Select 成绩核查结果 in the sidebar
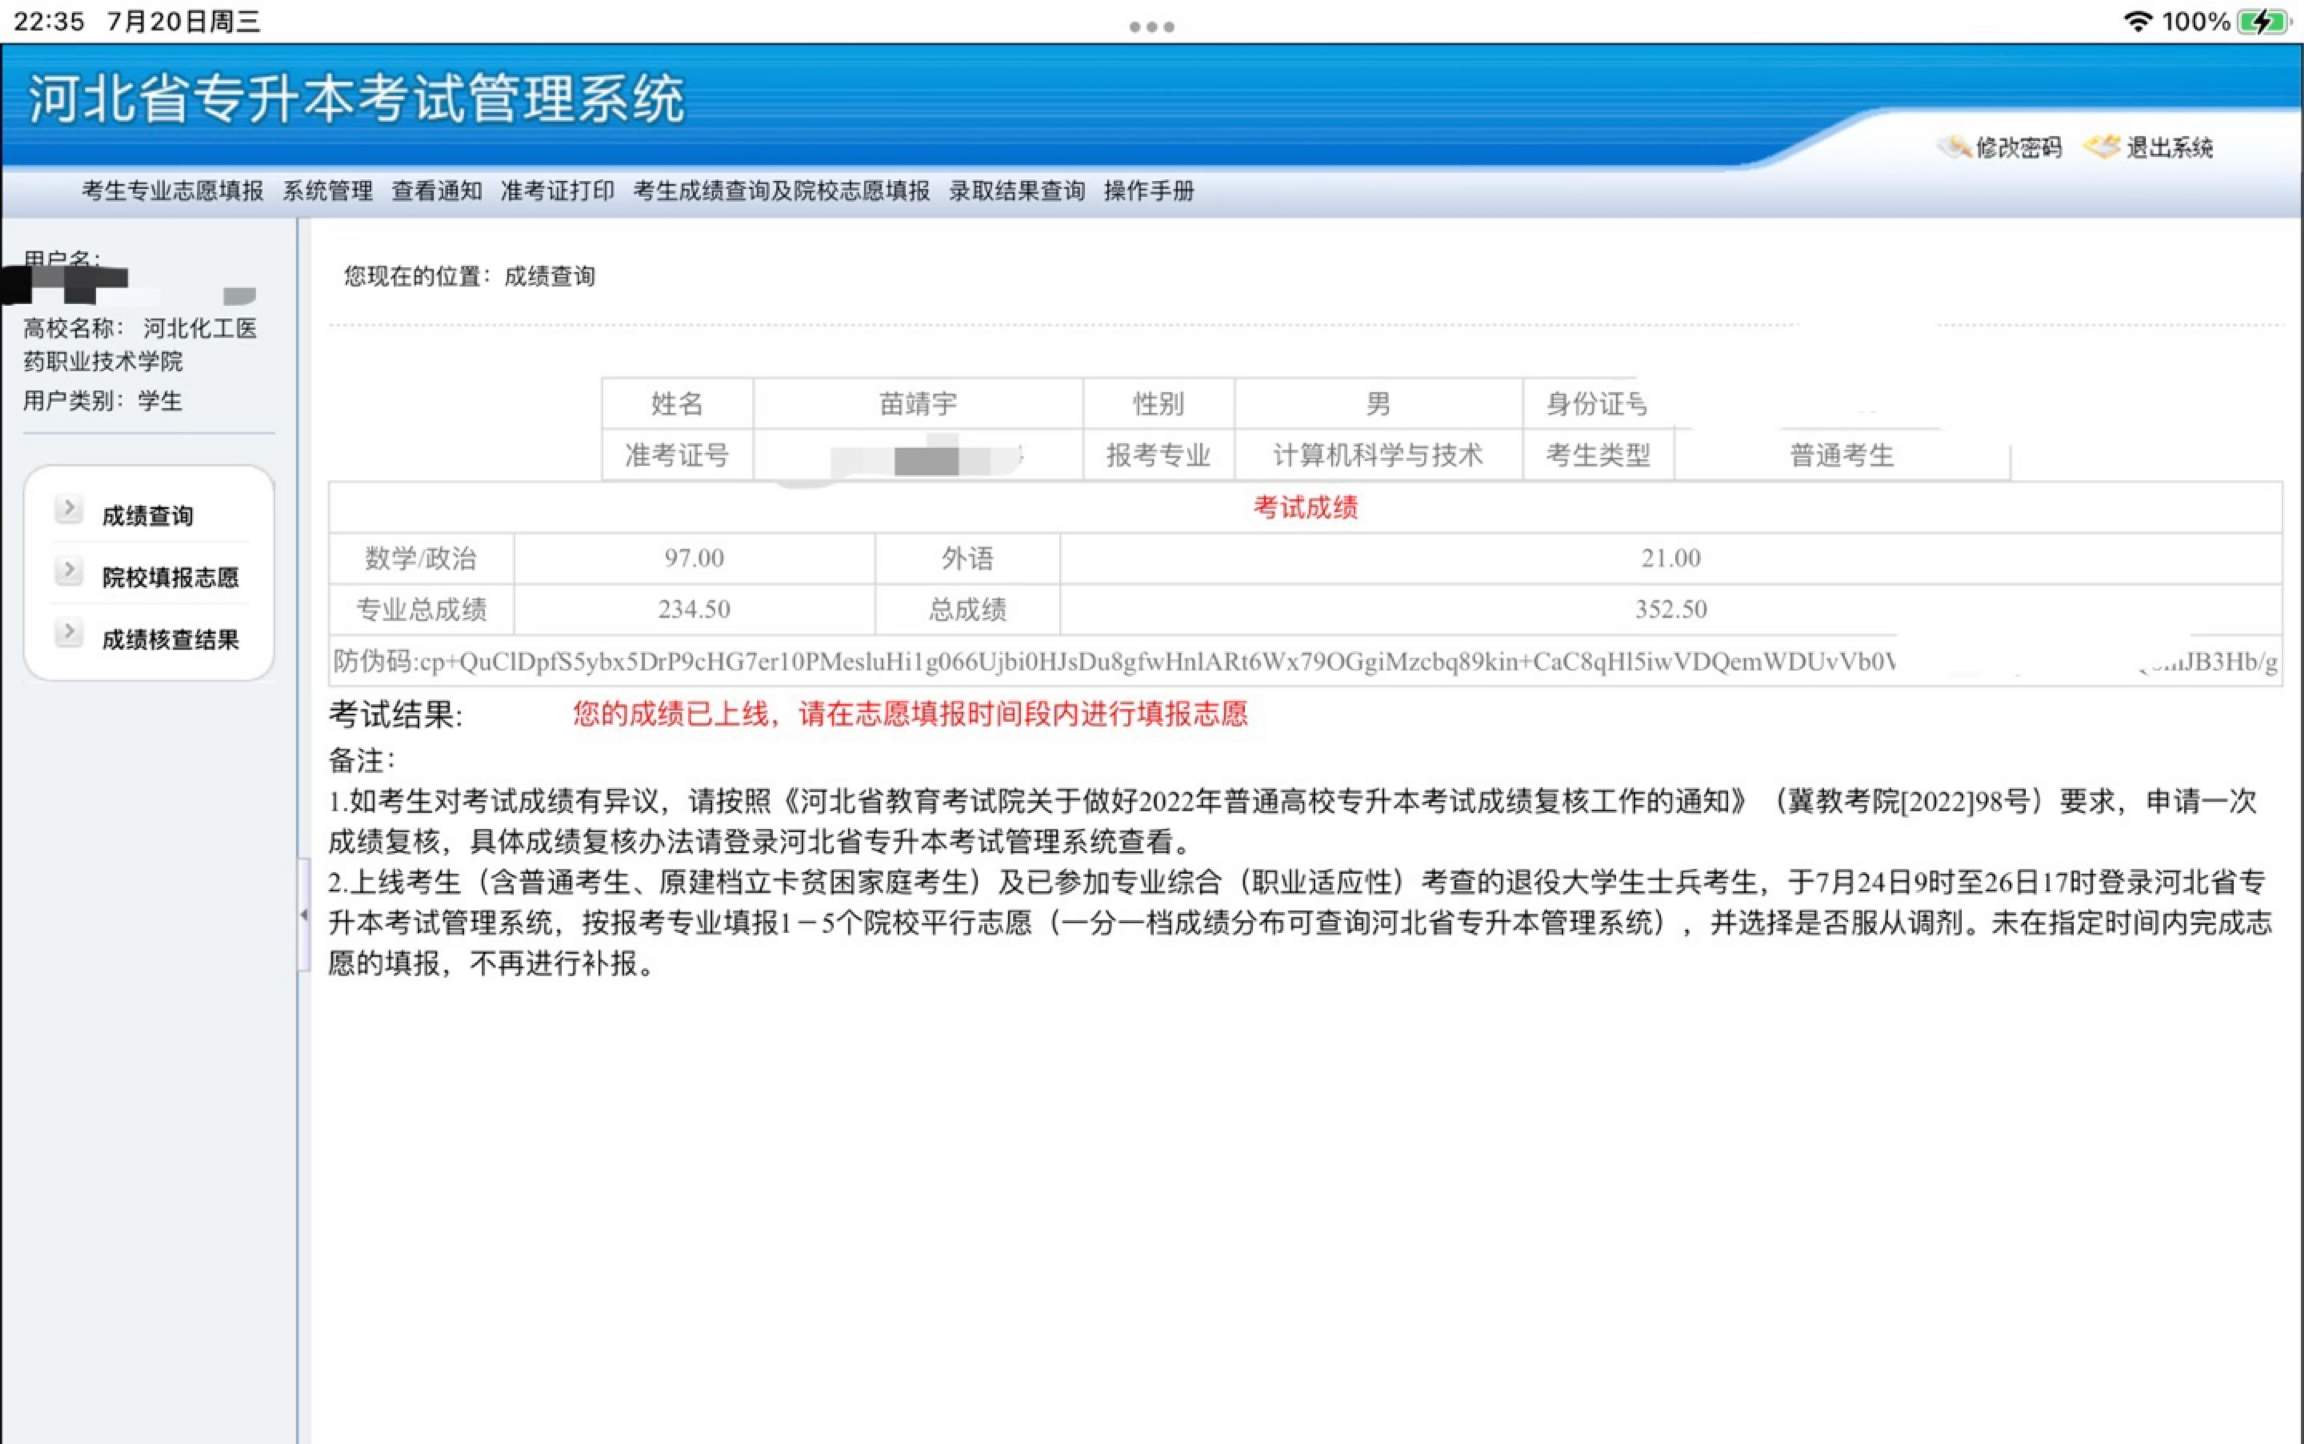The height and width of the screenshot is (1444, 2304). point(170,640)
